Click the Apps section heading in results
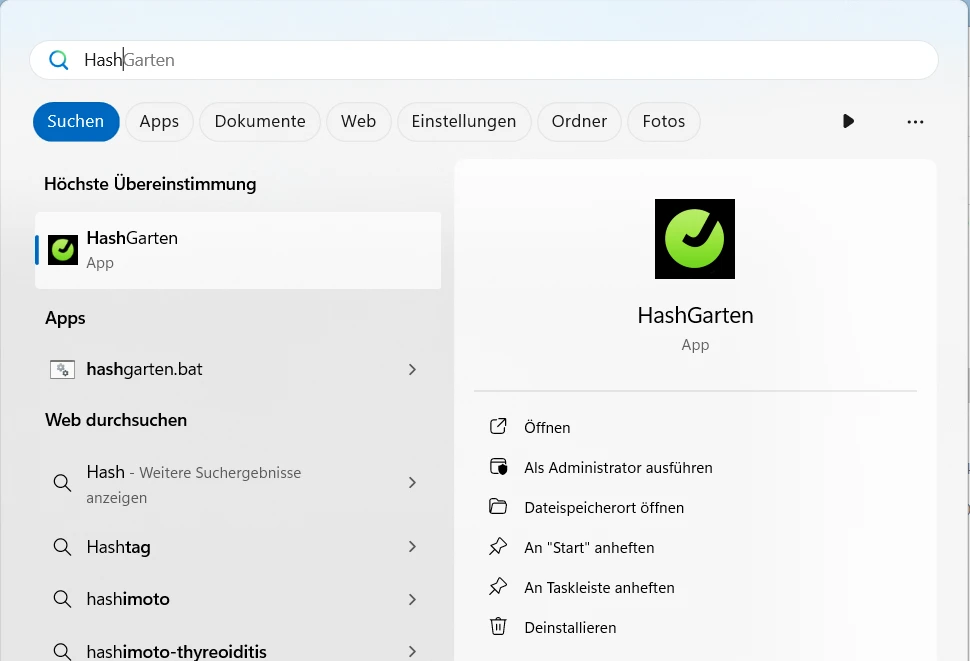 (x=66, y=319)
